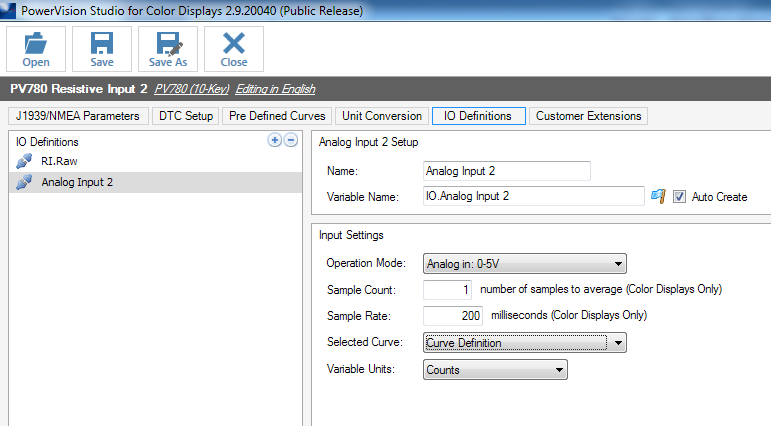Expand the Selected Curve dropdown
Viewport: 771px width, 426px height.
coord(525,342)
